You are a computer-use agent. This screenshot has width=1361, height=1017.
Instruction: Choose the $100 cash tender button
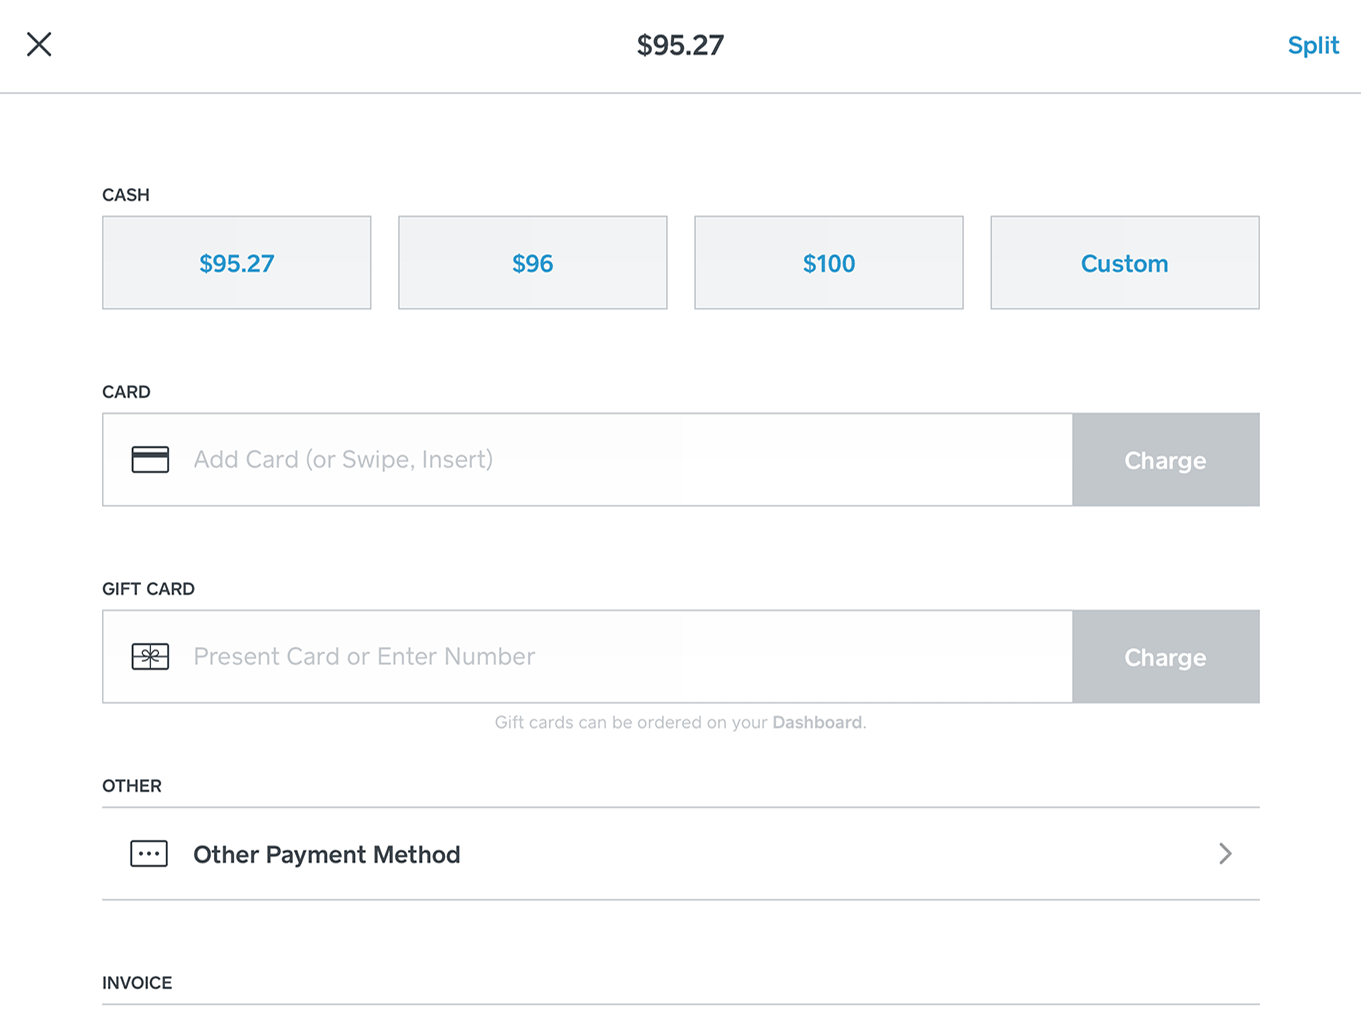point(828,263)
